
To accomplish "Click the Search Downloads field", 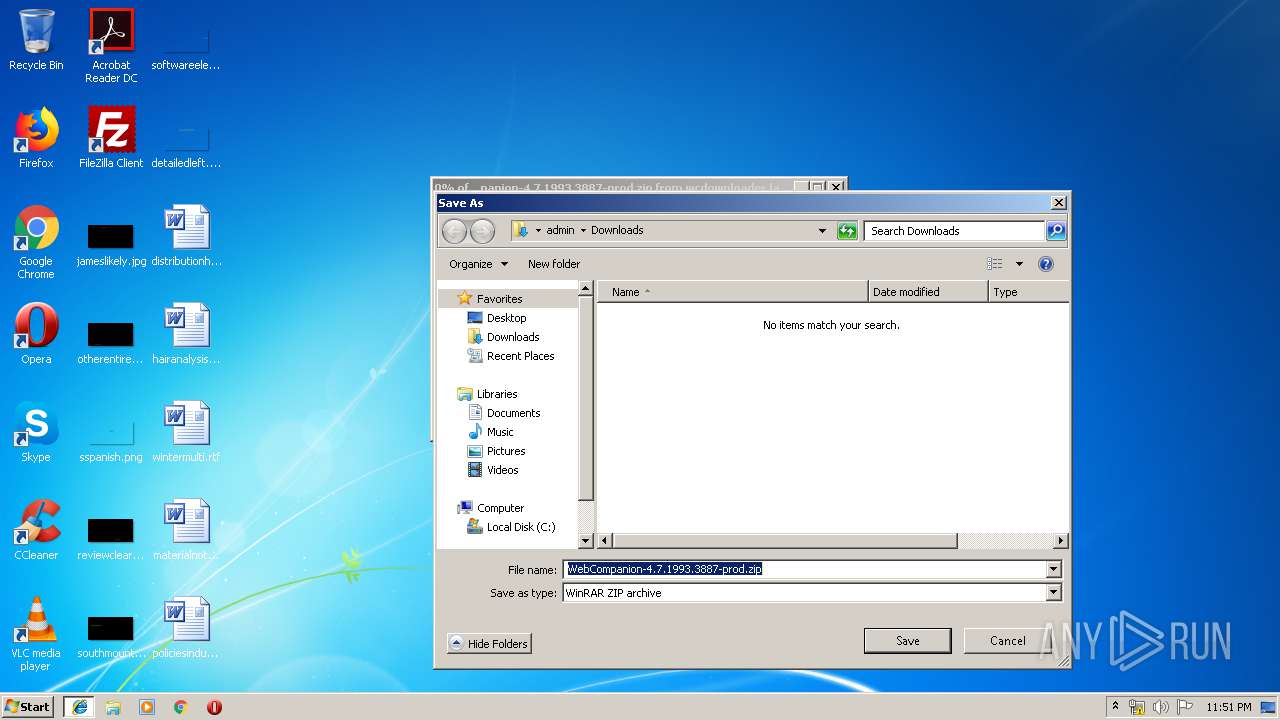I will coord(955,231).
